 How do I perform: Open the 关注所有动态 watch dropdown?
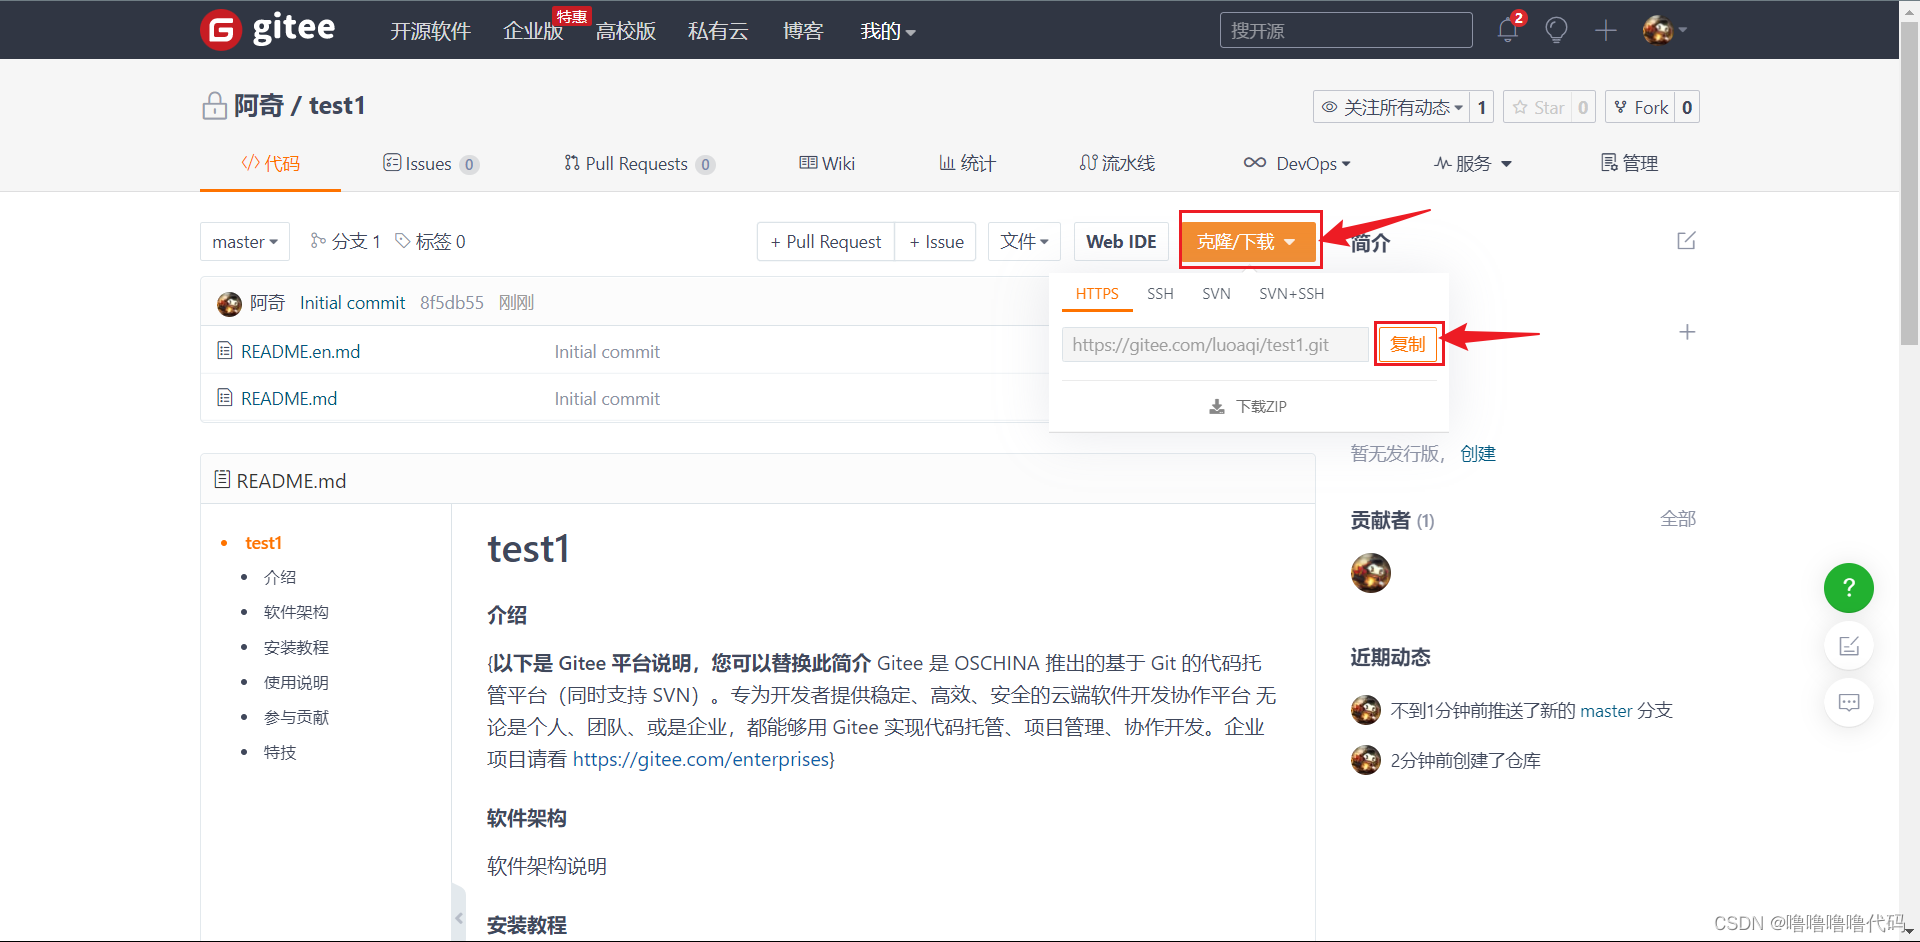1392,107
